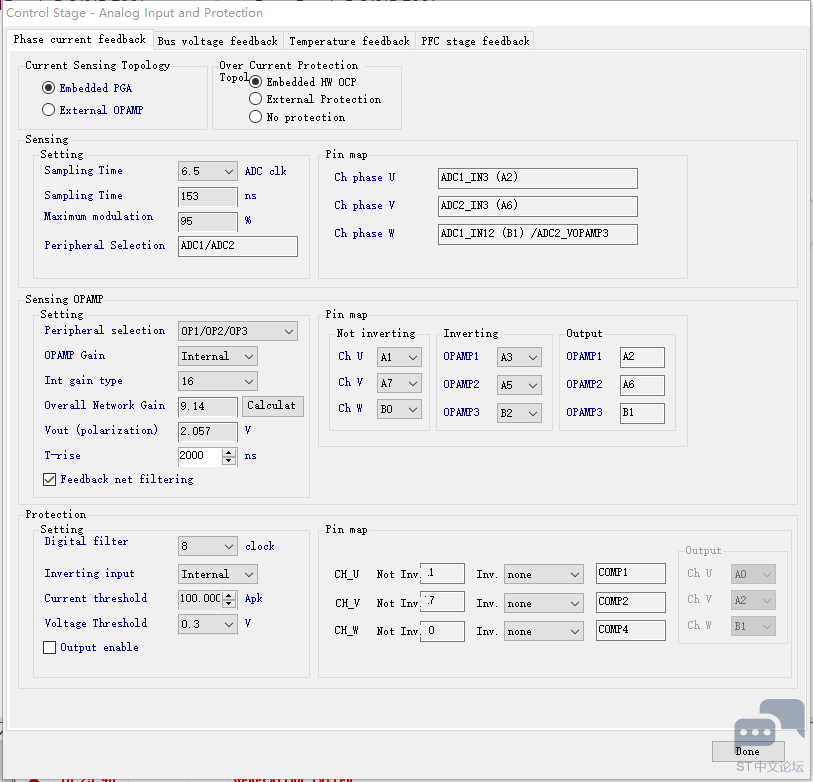
Task: Select the Embedded PGA radio button
Action: pyautogui.click(x=49, y=88)
